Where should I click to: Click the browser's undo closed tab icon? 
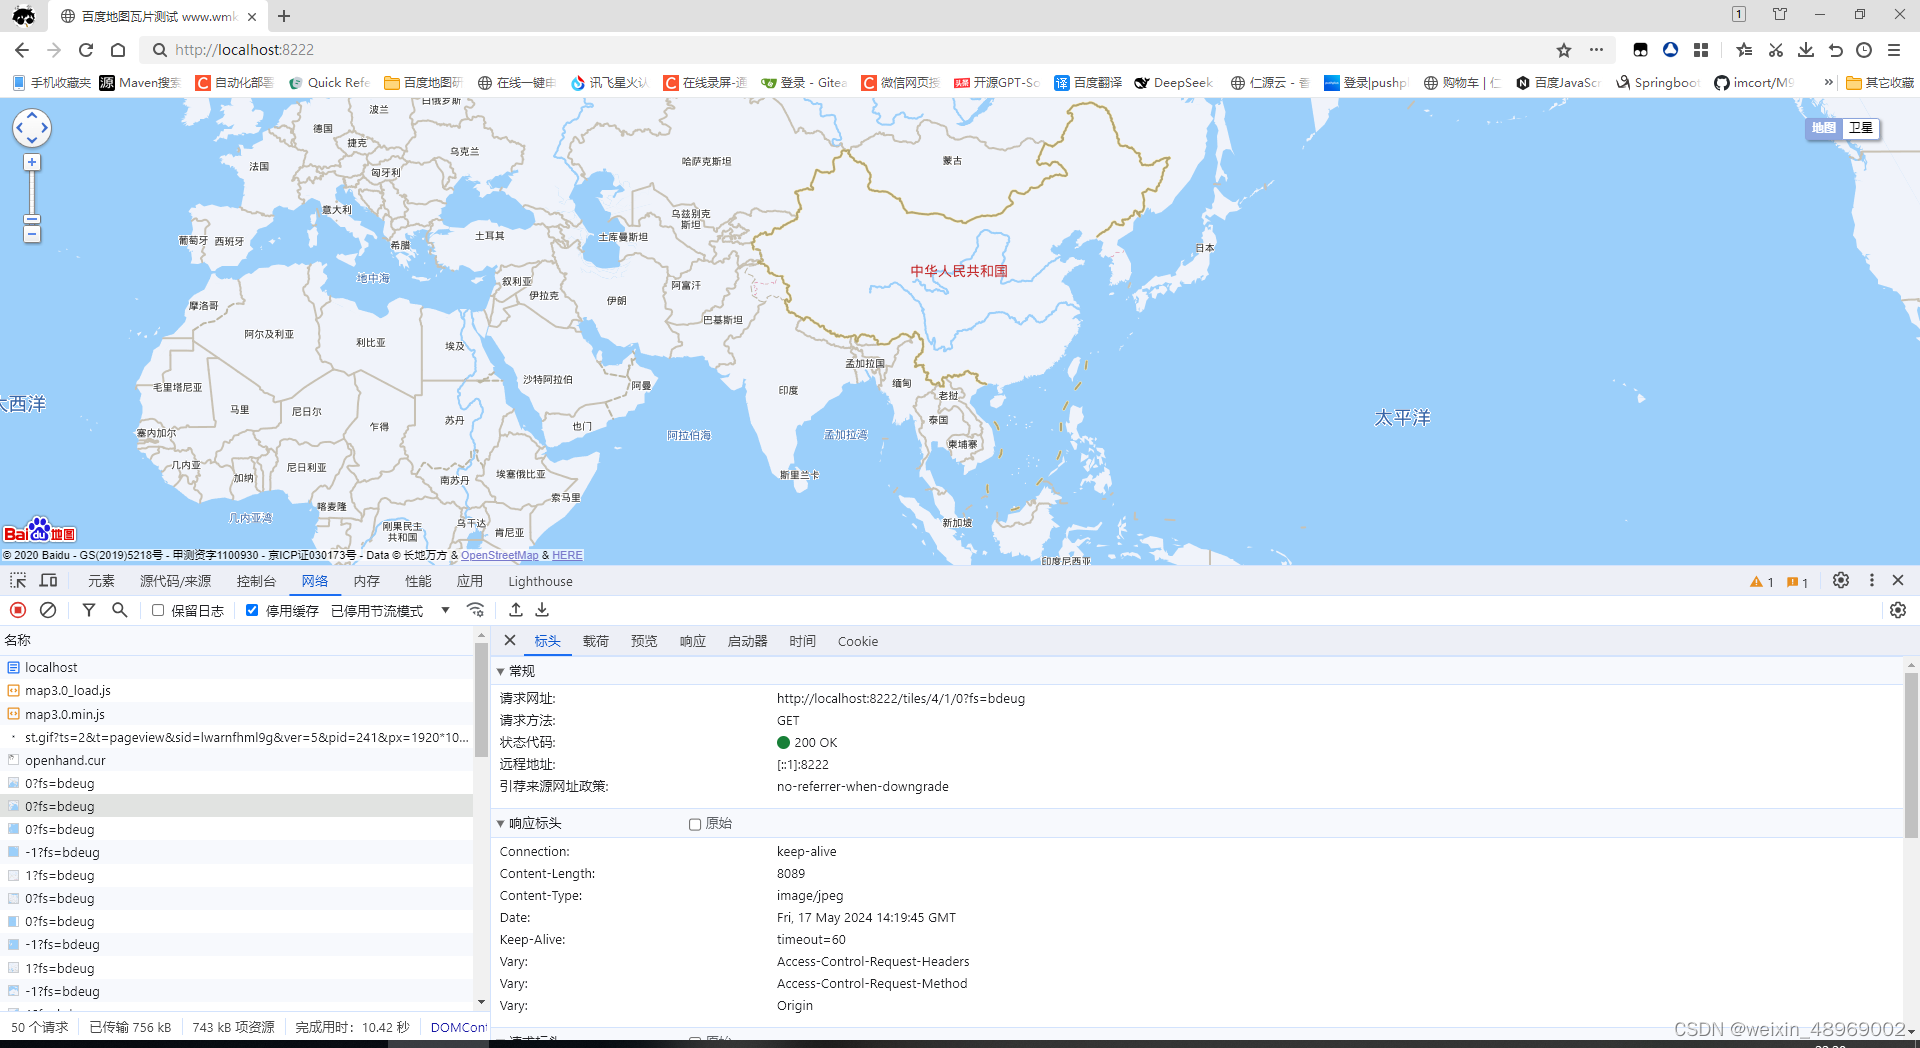point(1835,50)
